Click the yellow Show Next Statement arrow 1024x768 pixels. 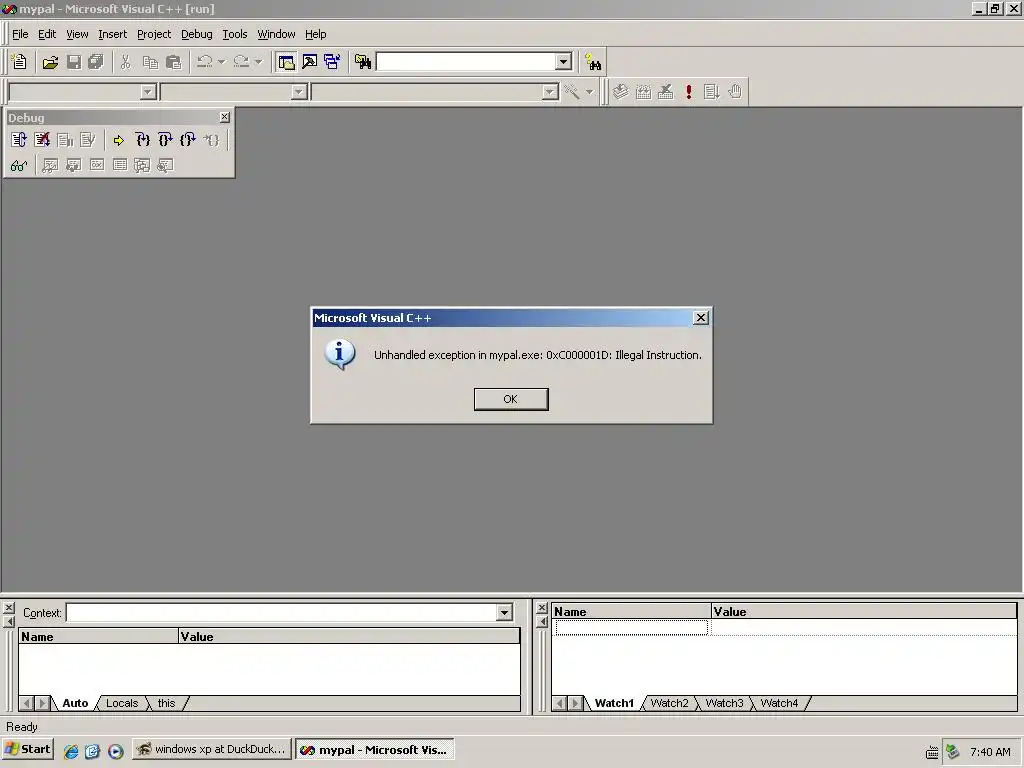118,140
